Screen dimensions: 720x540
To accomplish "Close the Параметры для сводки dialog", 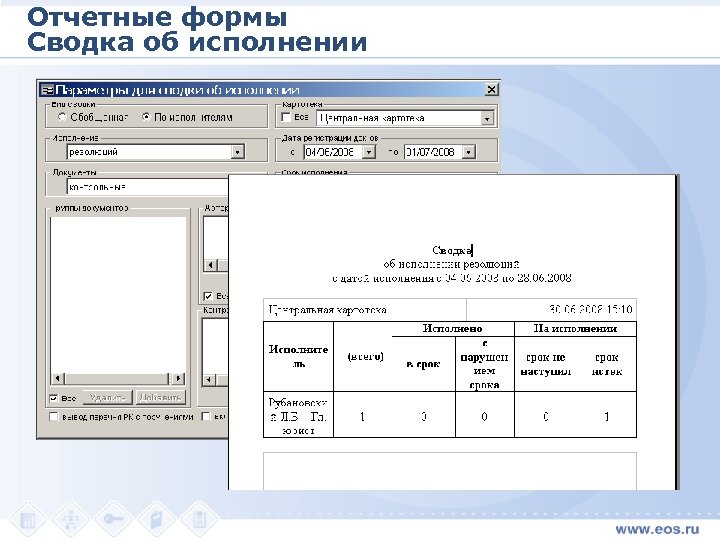I will [x=491, y=90].
